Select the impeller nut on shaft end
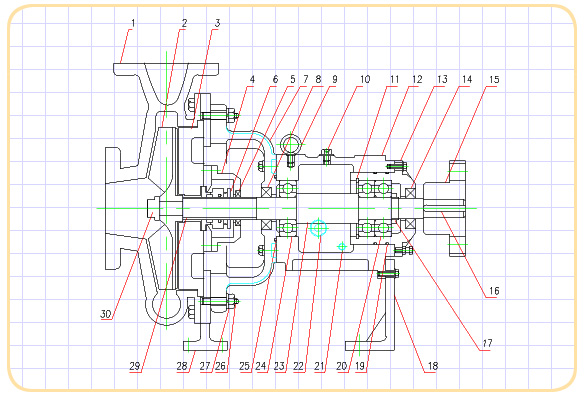 click(153, 208)
